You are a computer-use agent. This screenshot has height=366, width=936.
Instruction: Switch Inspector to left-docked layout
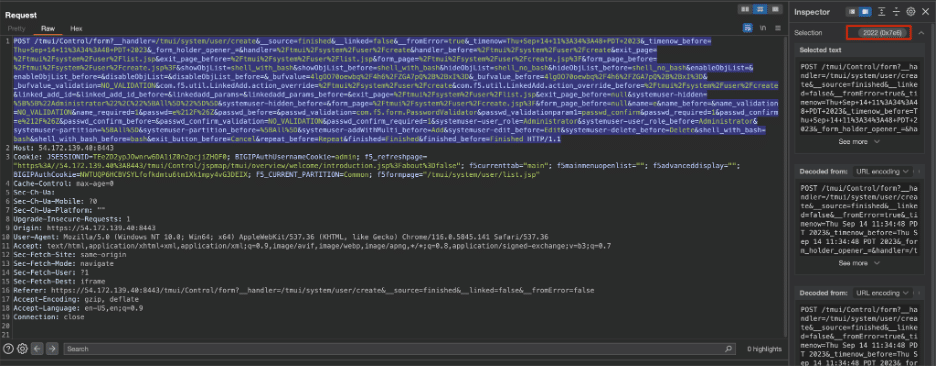(x=852, y=11)
